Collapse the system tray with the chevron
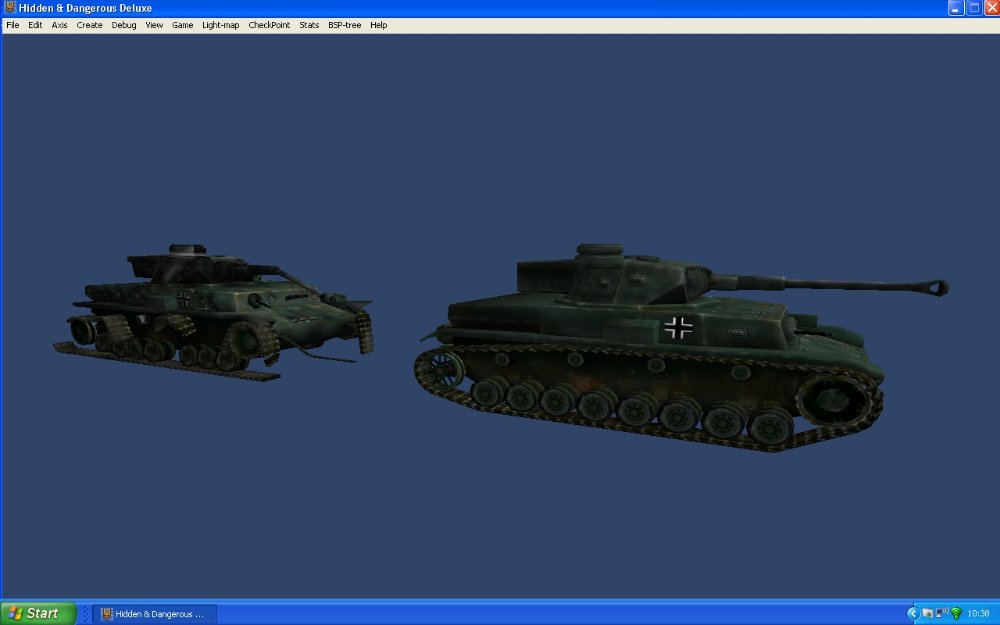The width and height of the screenshot is (1000, 625). [x=913, y=613]
